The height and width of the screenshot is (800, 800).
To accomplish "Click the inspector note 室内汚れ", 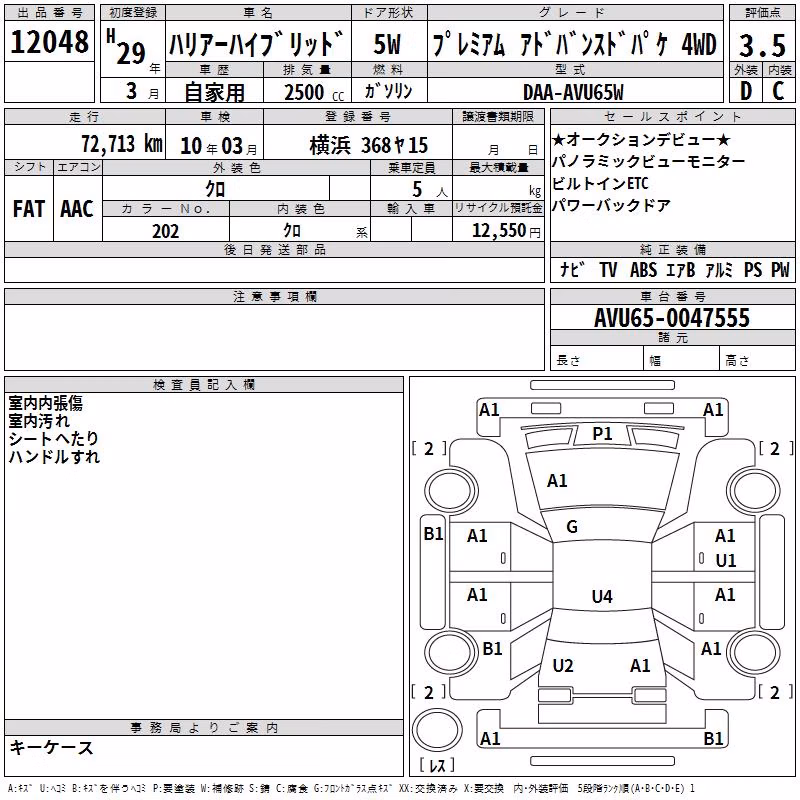I will coord(39,421).
